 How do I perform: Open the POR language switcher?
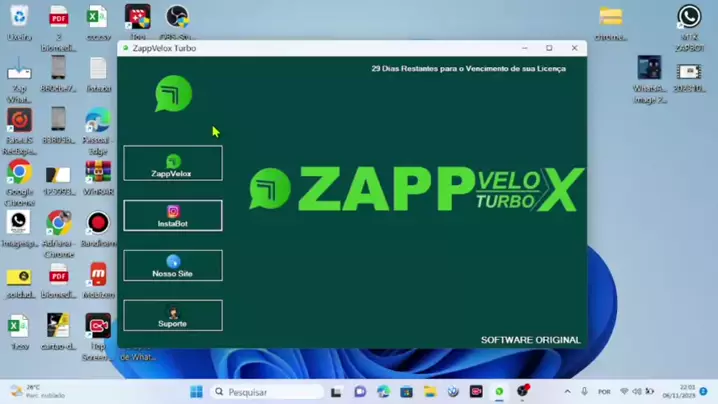[604, 392]
